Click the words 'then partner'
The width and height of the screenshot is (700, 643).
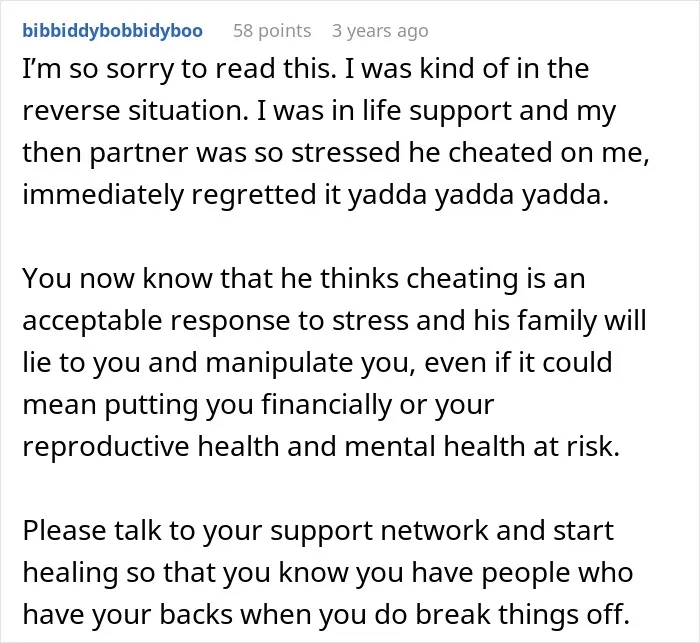pos(105,153)
